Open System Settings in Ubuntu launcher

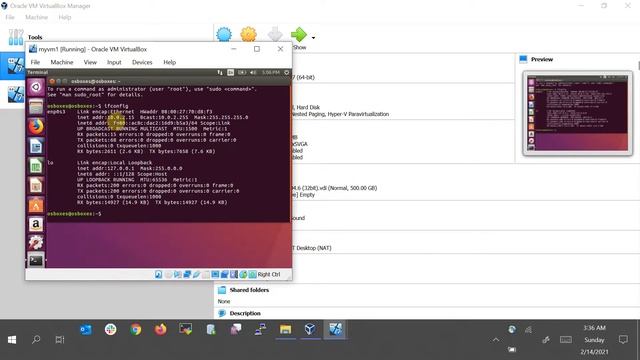(x=36, y=243)
